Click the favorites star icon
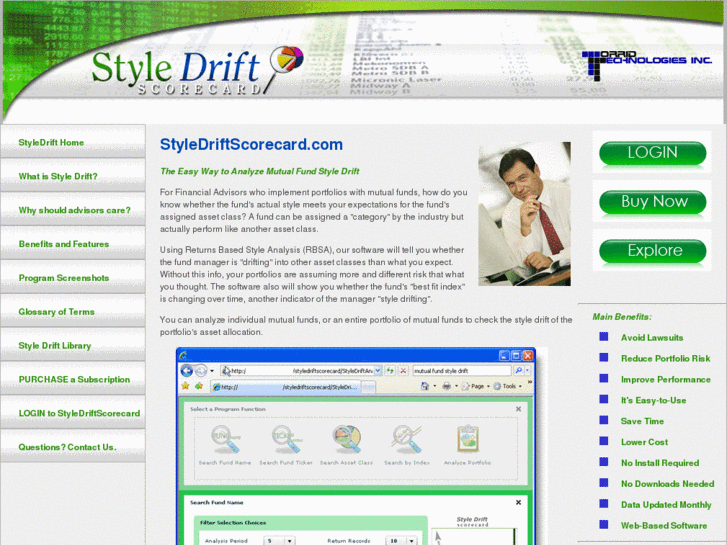Viewport: 727px width, 545px height. click(x=185, y=386)
